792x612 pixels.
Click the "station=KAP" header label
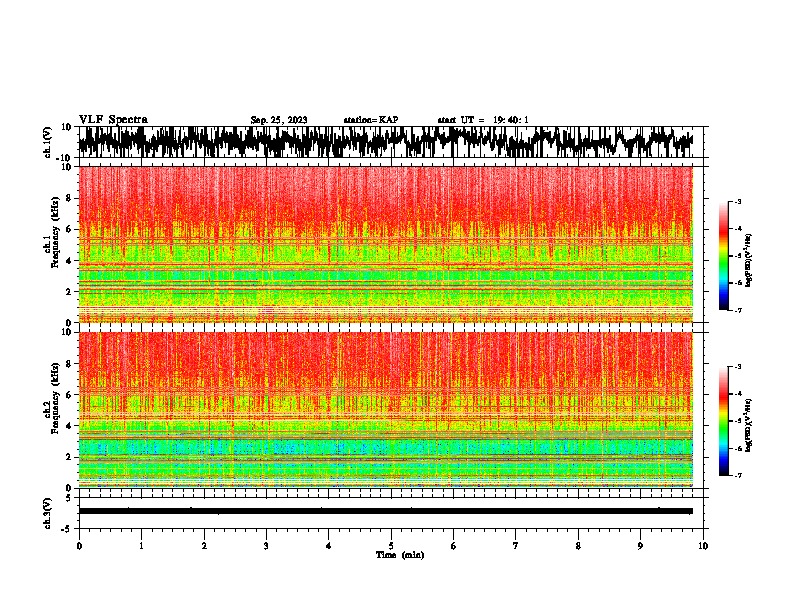point(371,120)
